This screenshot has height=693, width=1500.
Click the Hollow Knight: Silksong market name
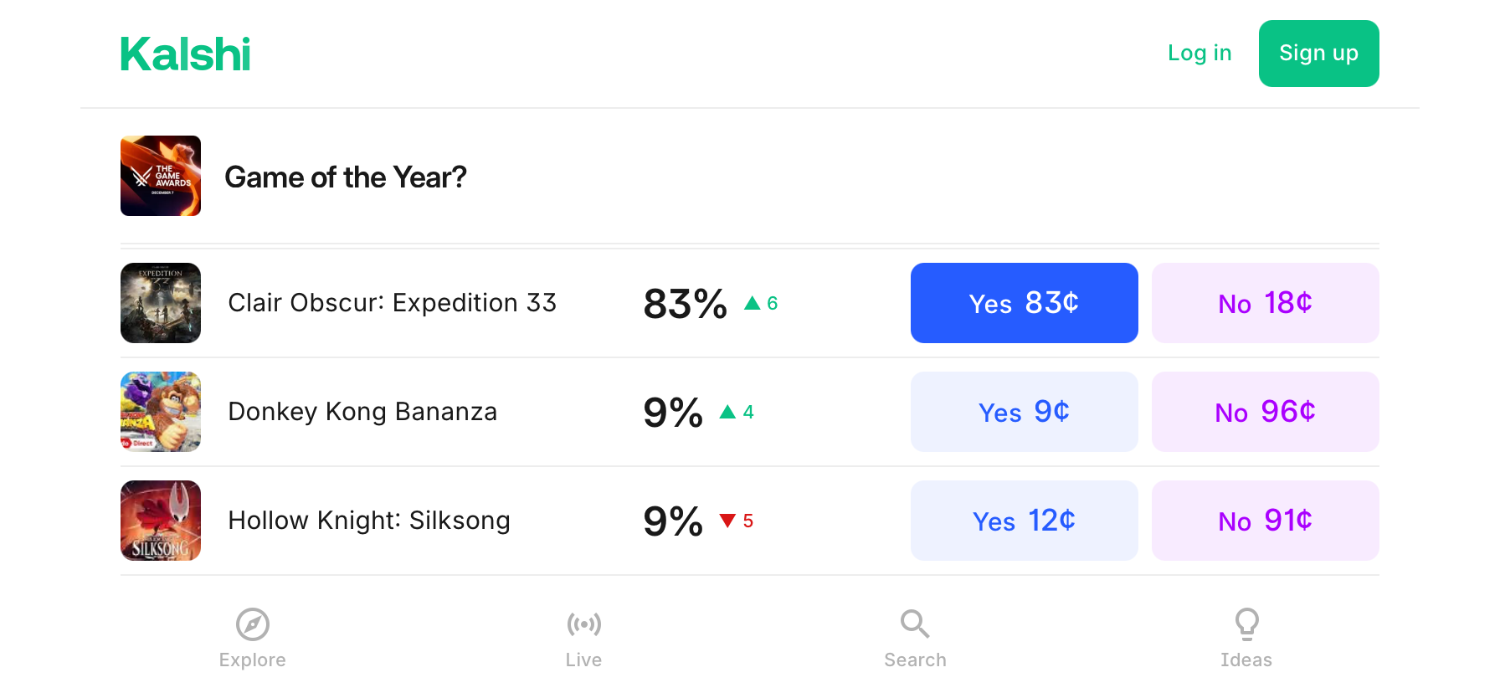tap(369, 521)
